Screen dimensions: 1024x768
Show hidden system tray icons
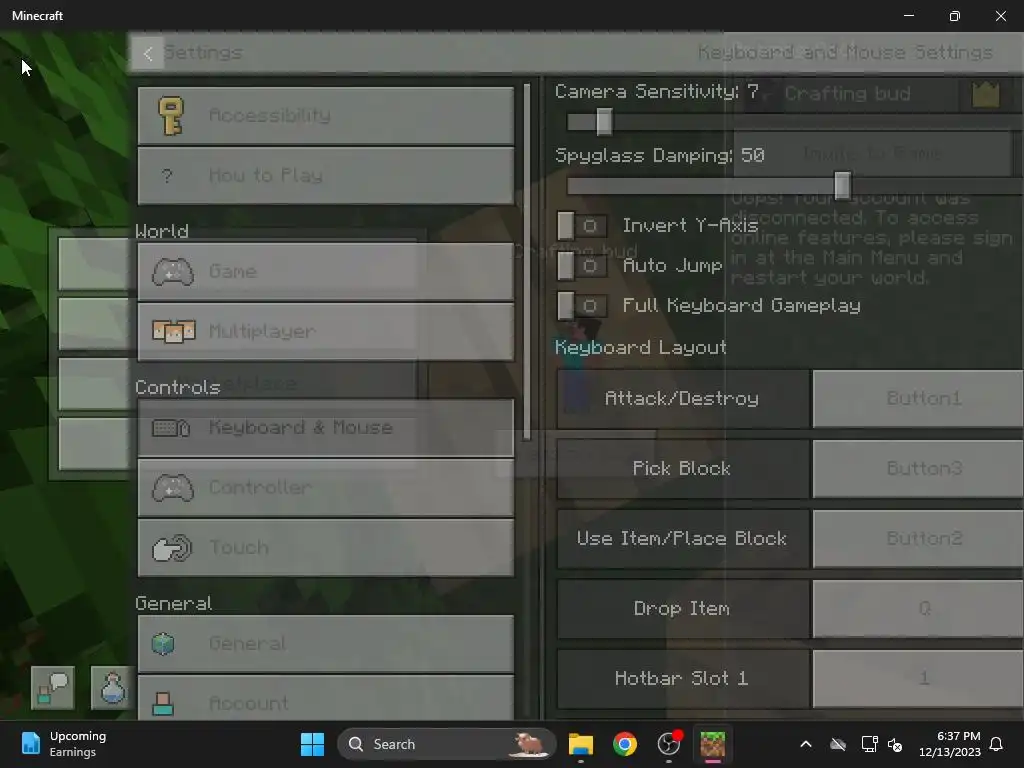[x=806, y=744]
